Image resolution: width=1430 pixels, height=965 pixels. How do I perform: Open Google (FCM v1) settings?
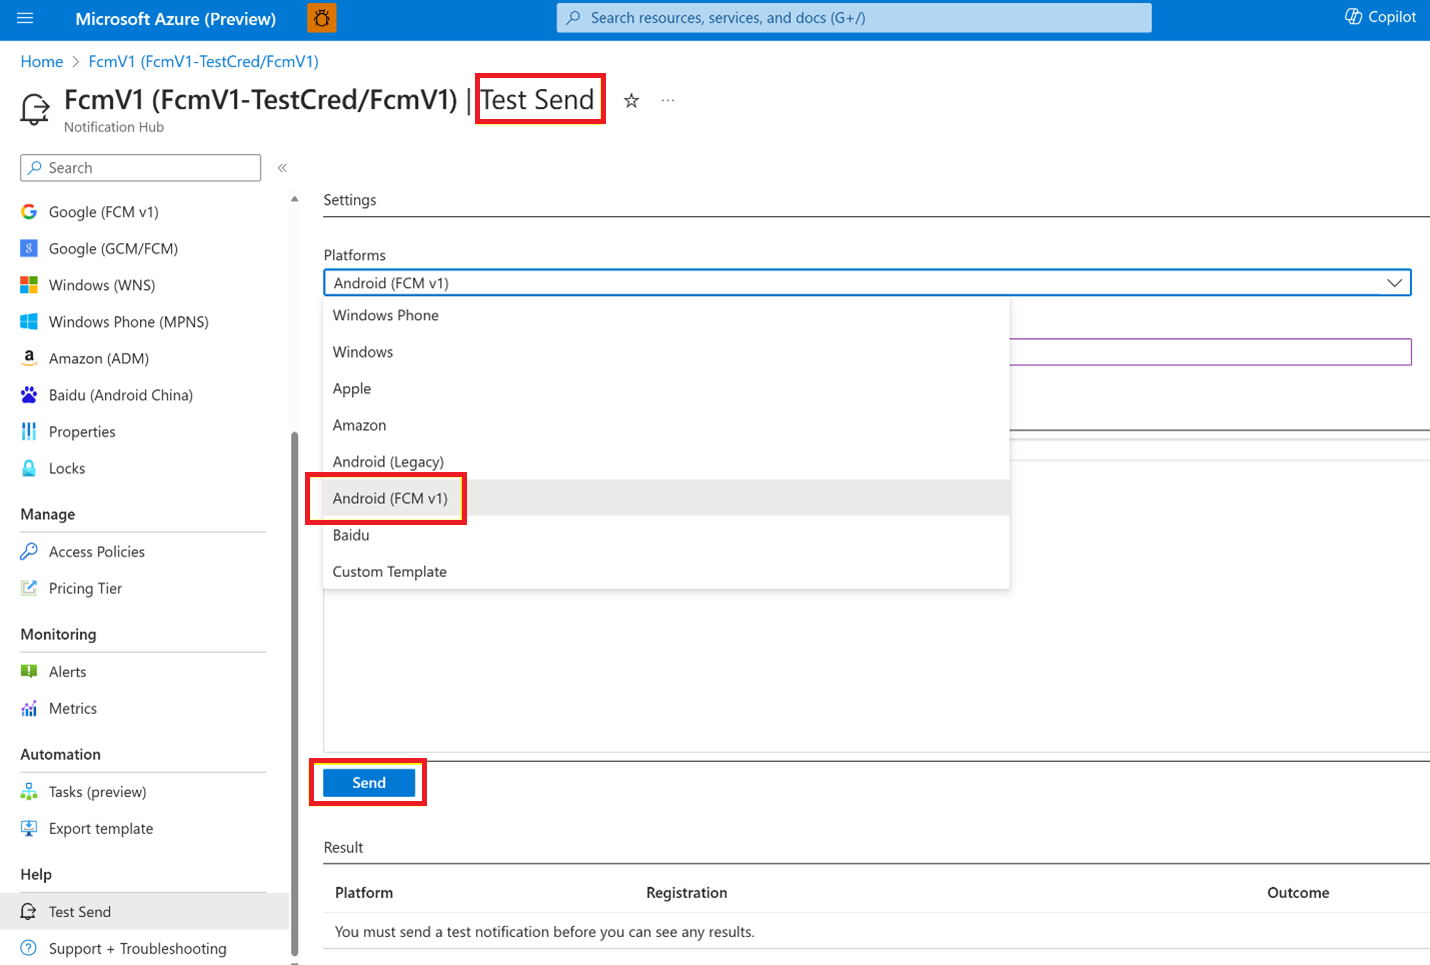104,212
